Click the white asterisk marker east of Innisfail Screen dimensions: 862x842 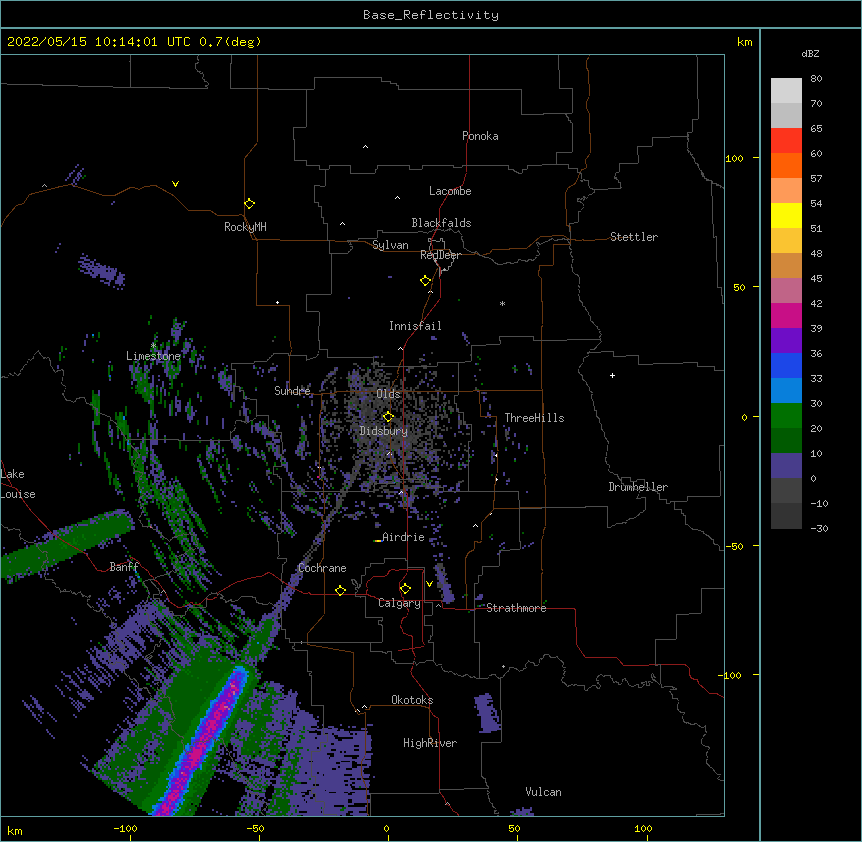pyautogui.click(x=502, y=303)
